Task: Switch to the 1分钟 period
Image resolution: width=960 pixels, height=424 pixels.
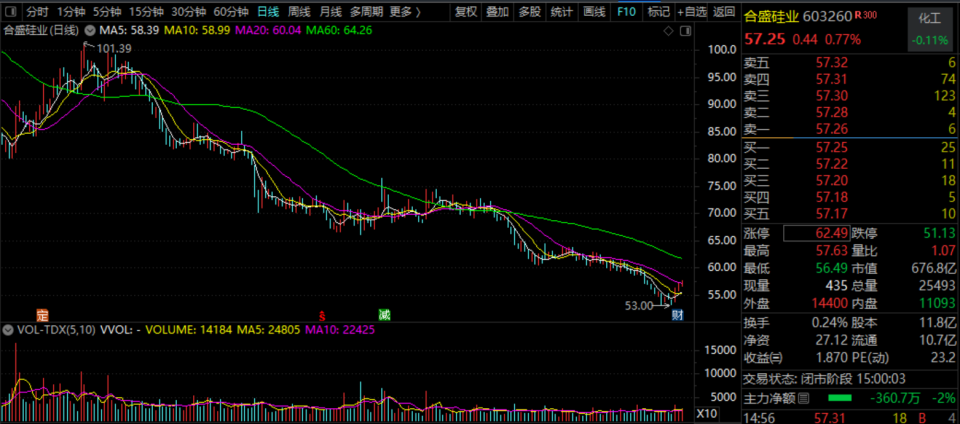Action: coord(70,11)
